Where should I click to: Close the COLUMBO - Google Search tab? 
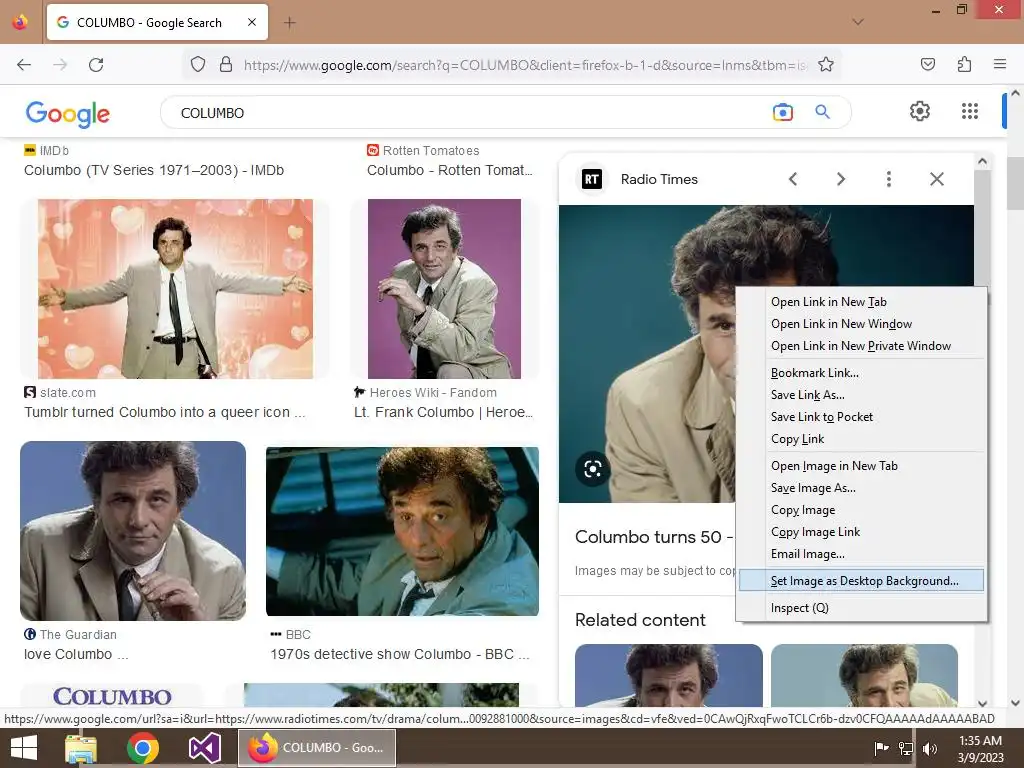pyautogui.click(x=252, y=22)
